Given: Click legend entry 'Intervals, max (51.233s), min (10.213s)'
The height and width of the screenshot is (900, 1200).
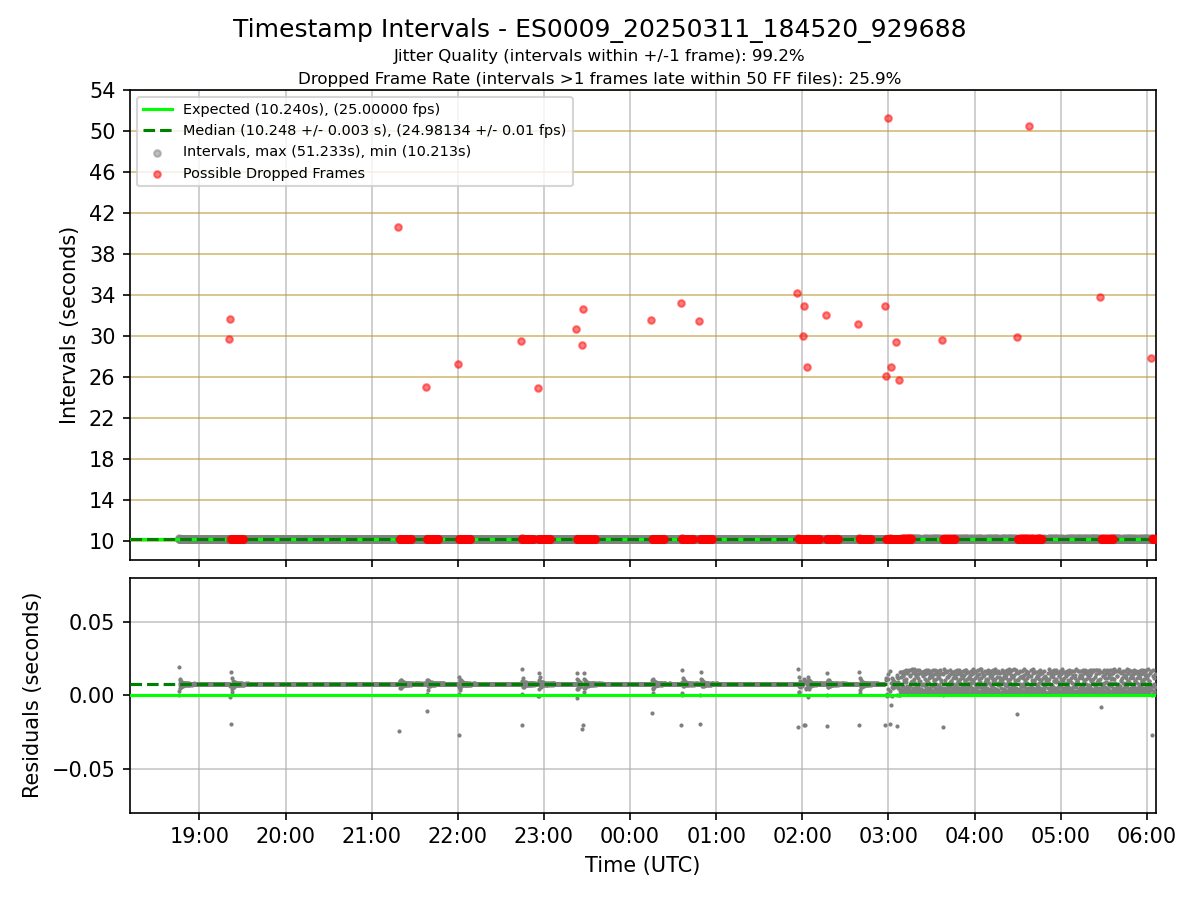Looking at the screenshot, I should 326,151.
